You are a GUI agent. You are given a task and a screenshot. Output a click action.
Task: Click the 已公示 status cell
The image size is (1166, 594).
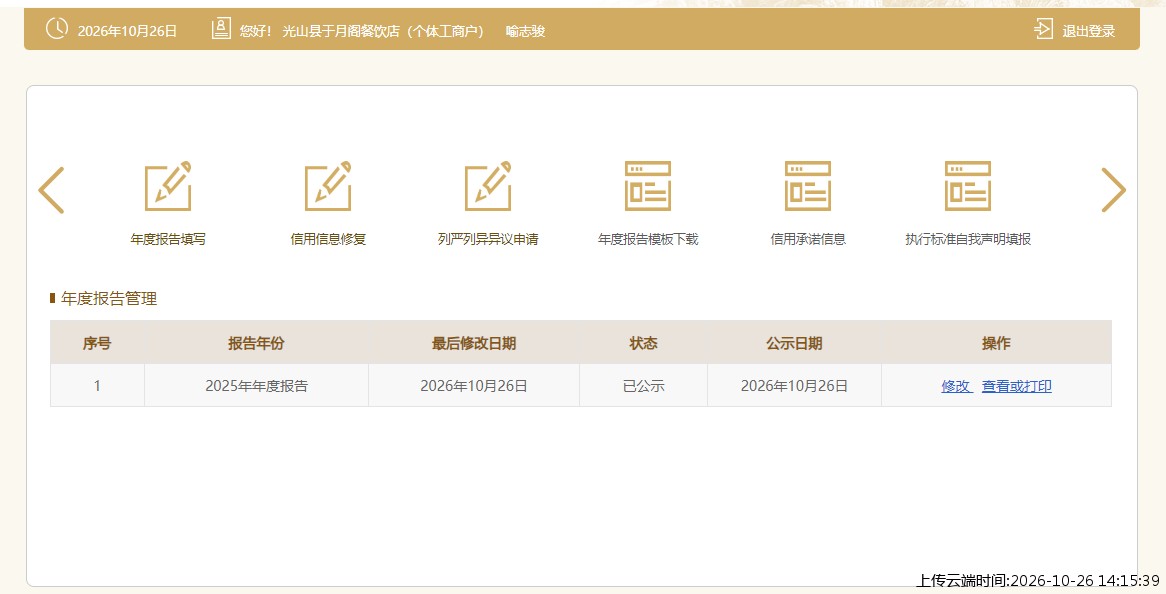click(x=644, y=386)
